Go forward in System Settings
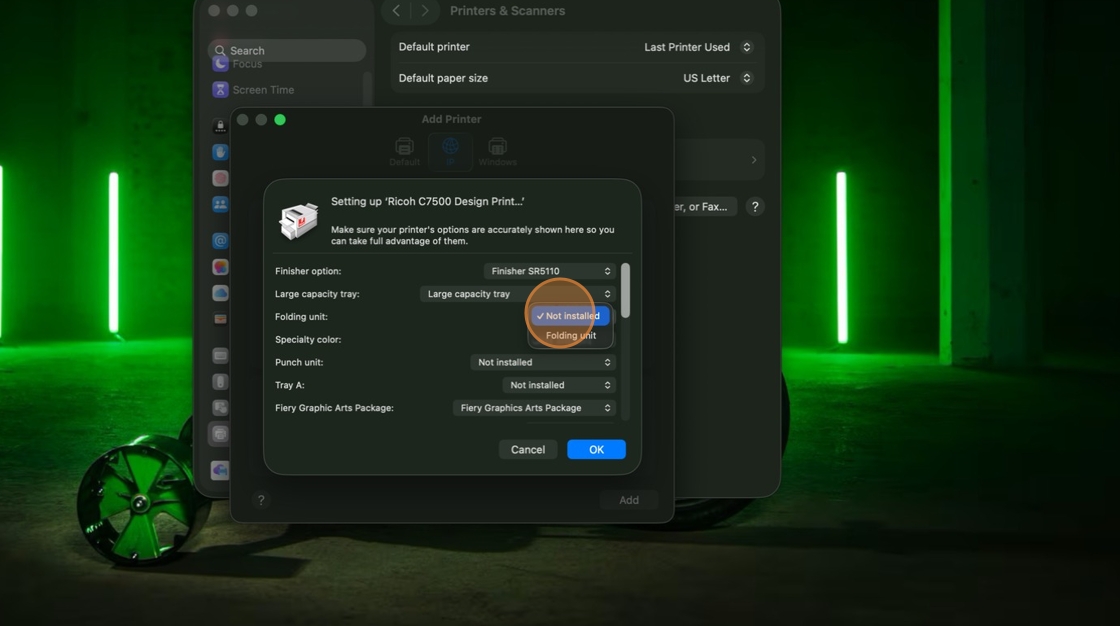This screenshot has height=626, width=1120. point(425,11)
